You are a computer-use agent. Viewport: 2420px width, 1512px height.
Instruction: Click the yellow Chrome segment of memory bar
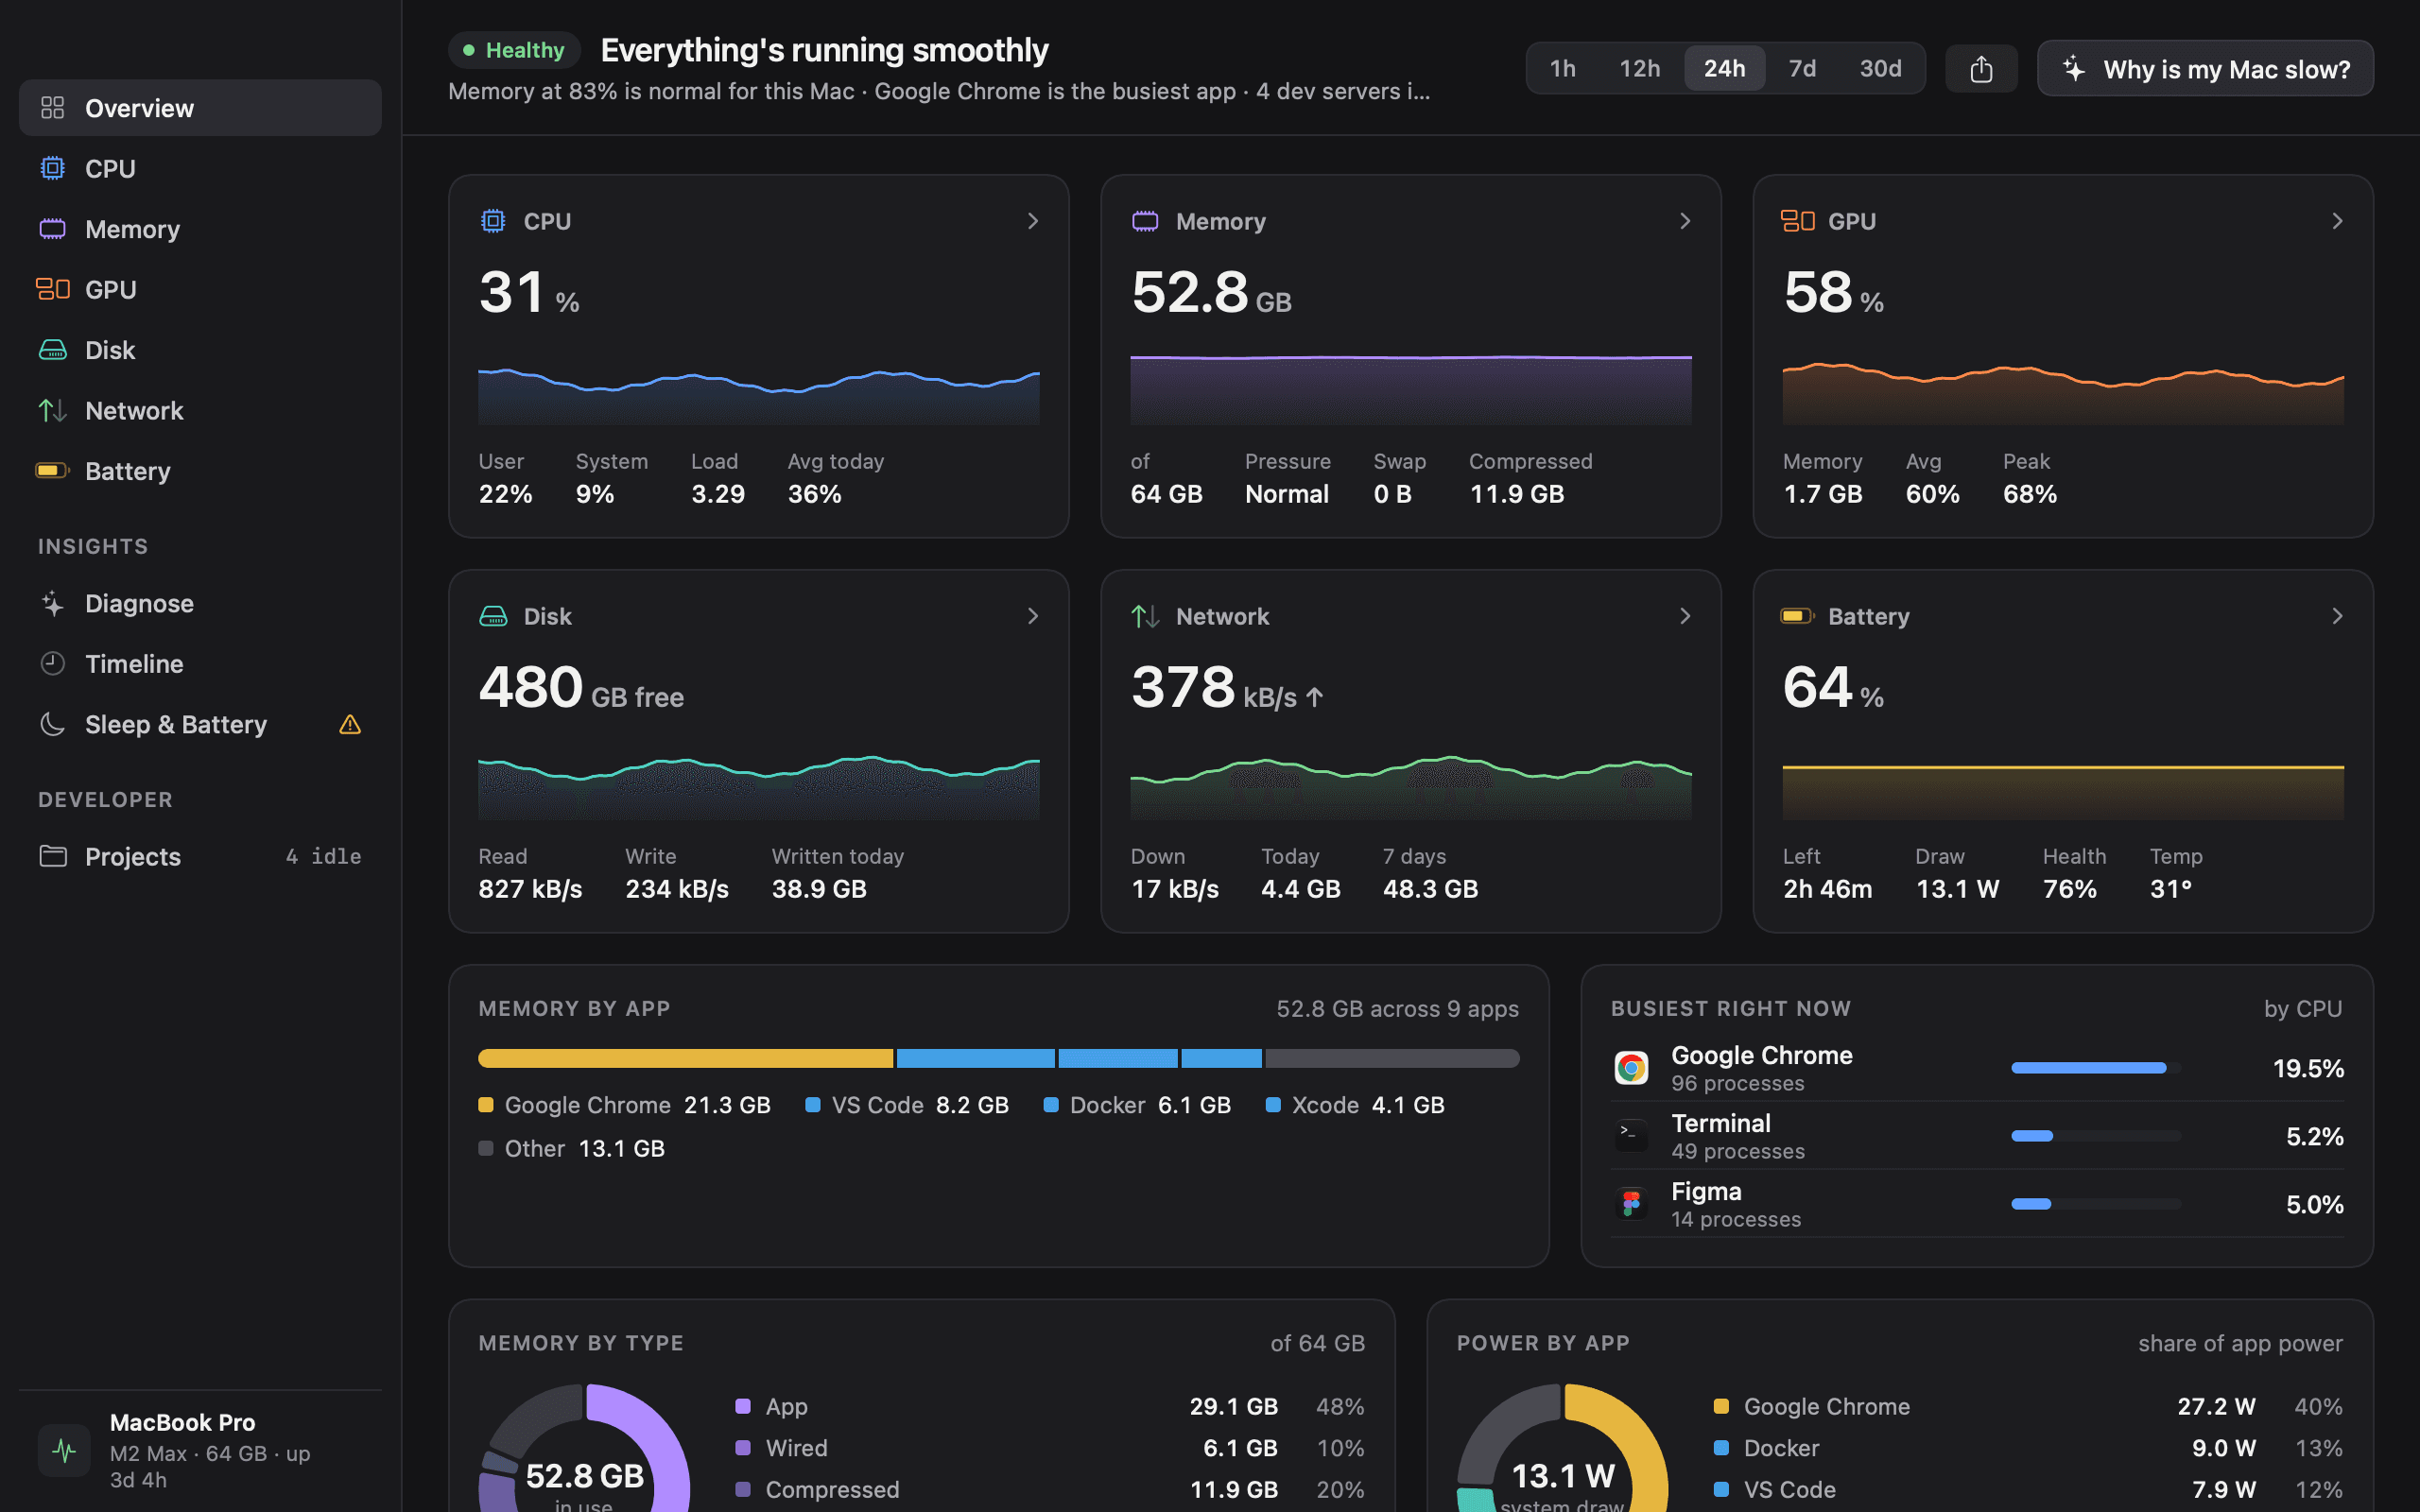[x=685, y=1058]
